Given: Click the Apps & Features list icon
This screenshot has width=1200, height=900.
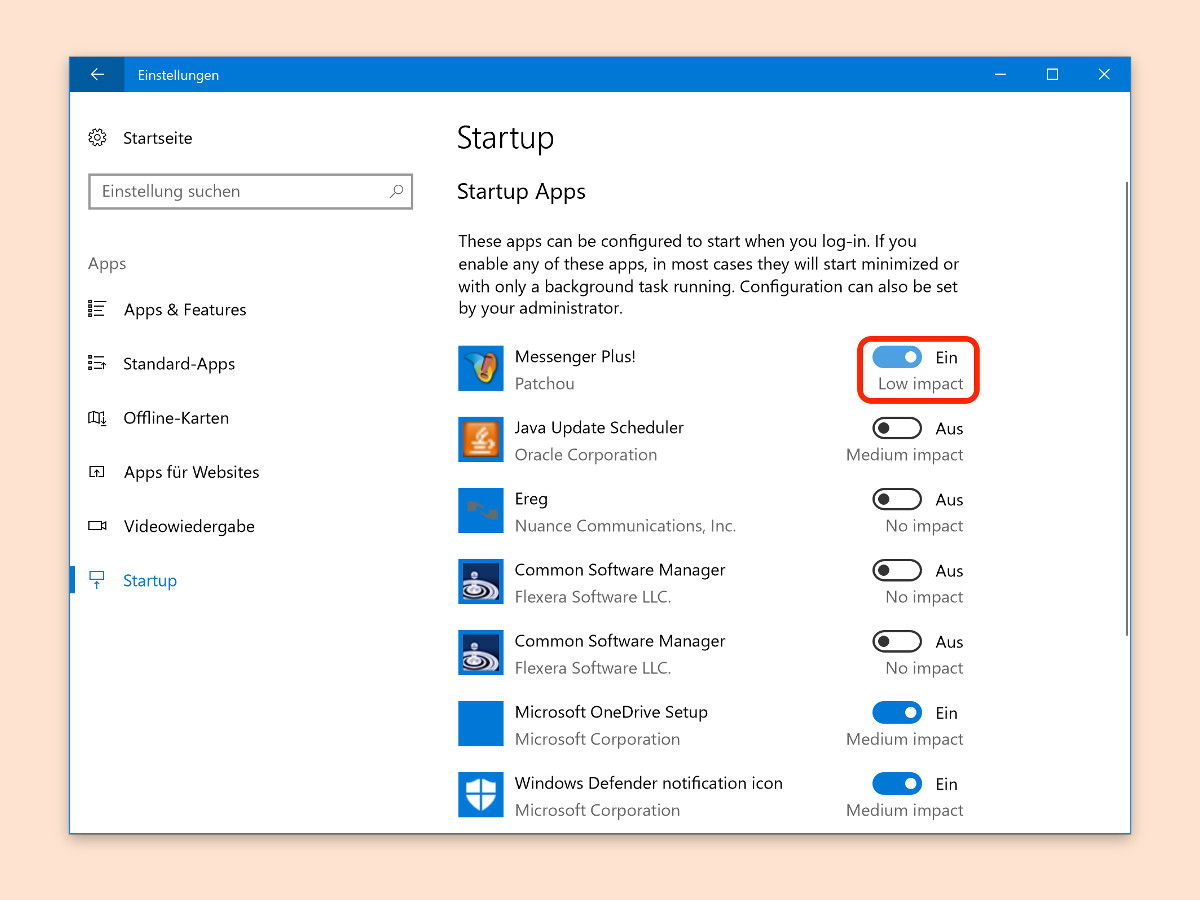Looking at the screenshot, I should pyautogui.click(x=97, y=309).
